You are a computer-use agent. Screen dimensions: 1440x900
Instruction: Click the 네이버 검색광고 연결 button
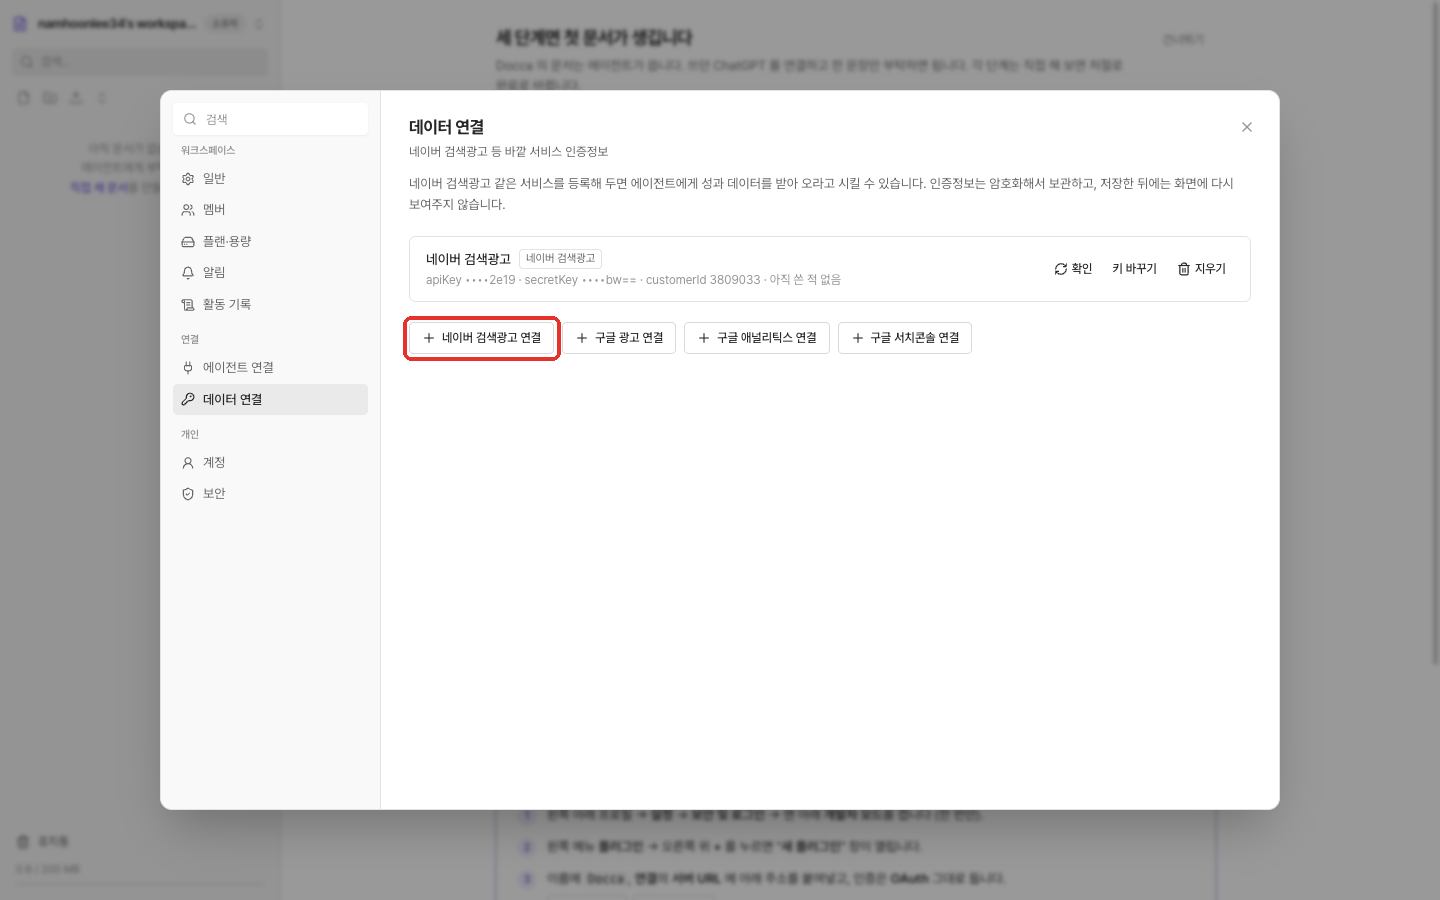pos(482,338)
